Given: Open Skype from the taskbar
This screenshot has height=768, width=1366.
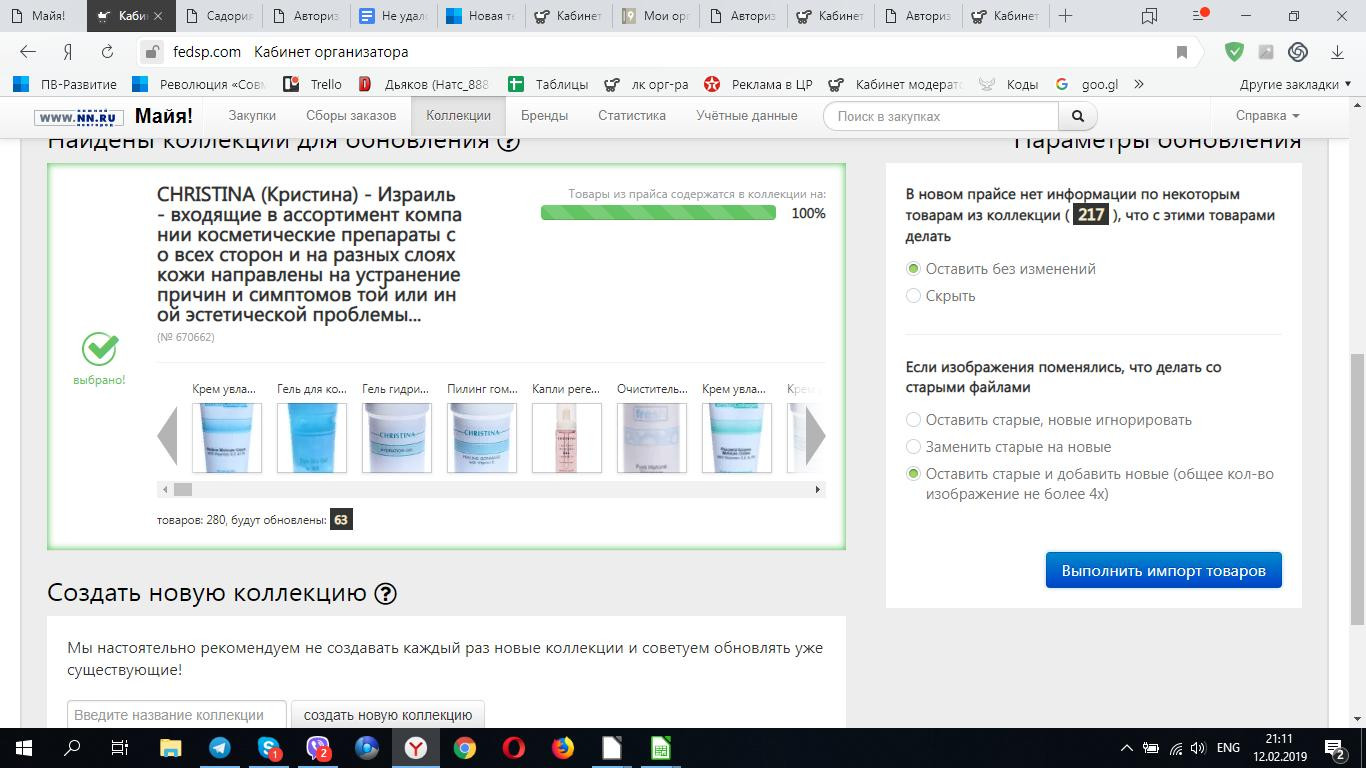Looking at the screenshot, I should (x=269, y=748).
